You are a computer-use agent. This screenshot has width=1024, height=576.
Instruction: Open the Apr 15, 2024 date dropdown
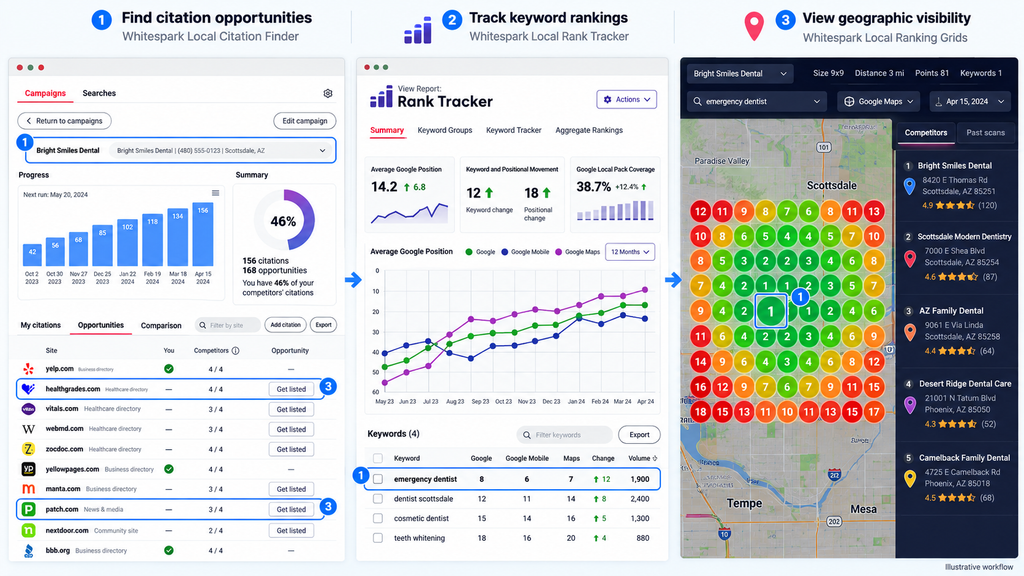click(x=969, y=102)
